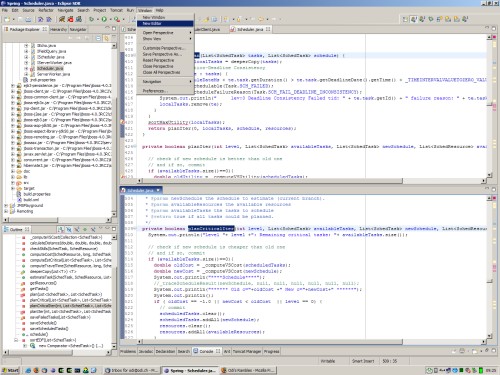
Task: Open the Refactor menu
Action: (46, 10)
